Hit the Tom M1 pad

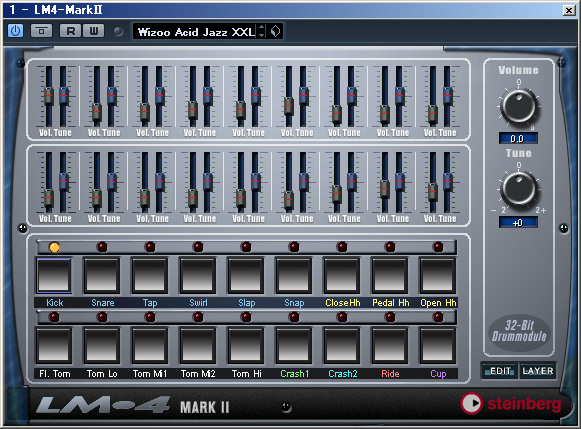point(150,345)
